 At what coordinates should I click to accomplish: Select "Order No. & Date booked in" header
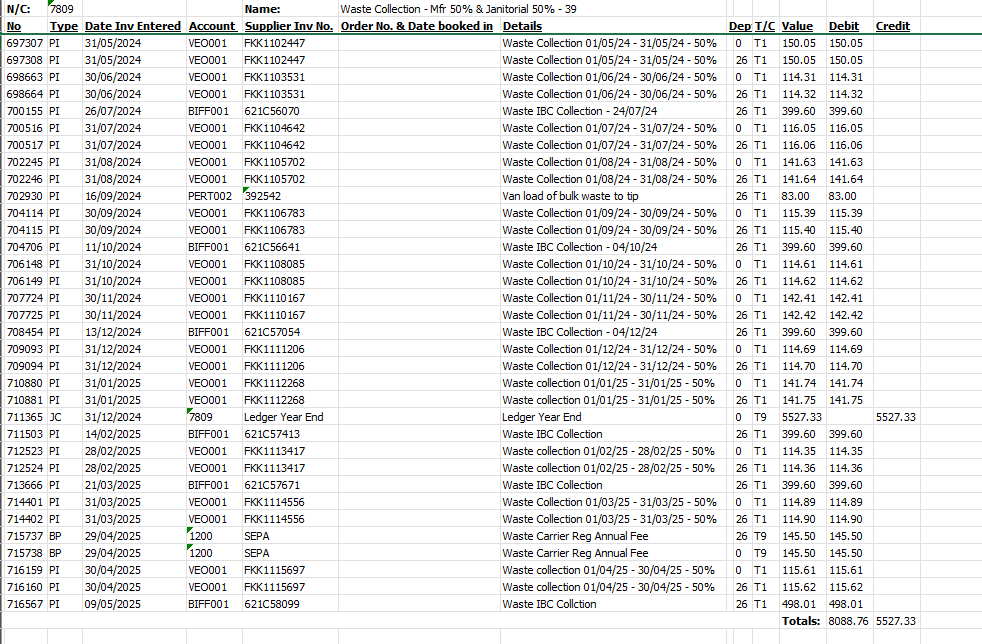click(417, 26)
